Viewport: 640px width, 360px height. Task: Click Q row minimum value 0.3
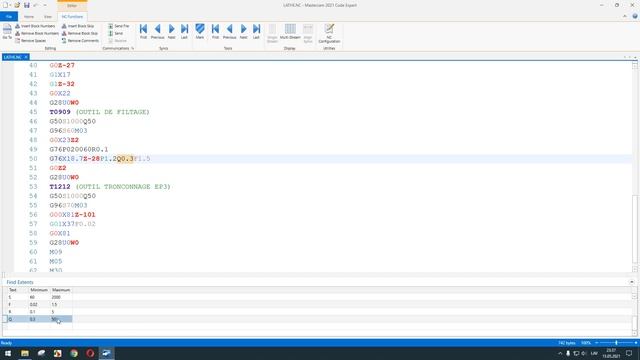33,319
